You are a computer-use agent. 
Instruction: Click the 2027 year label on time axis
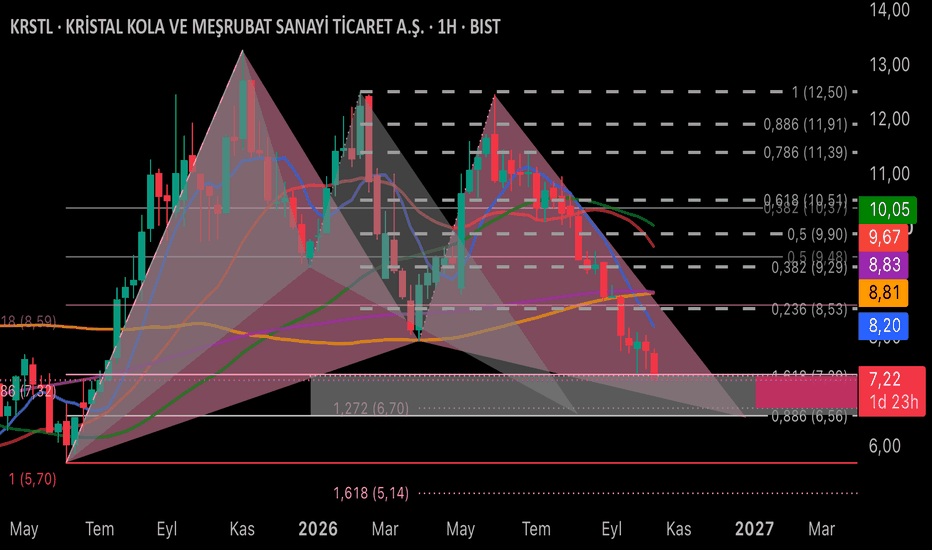pyautogui.click(x=754, y=529)
